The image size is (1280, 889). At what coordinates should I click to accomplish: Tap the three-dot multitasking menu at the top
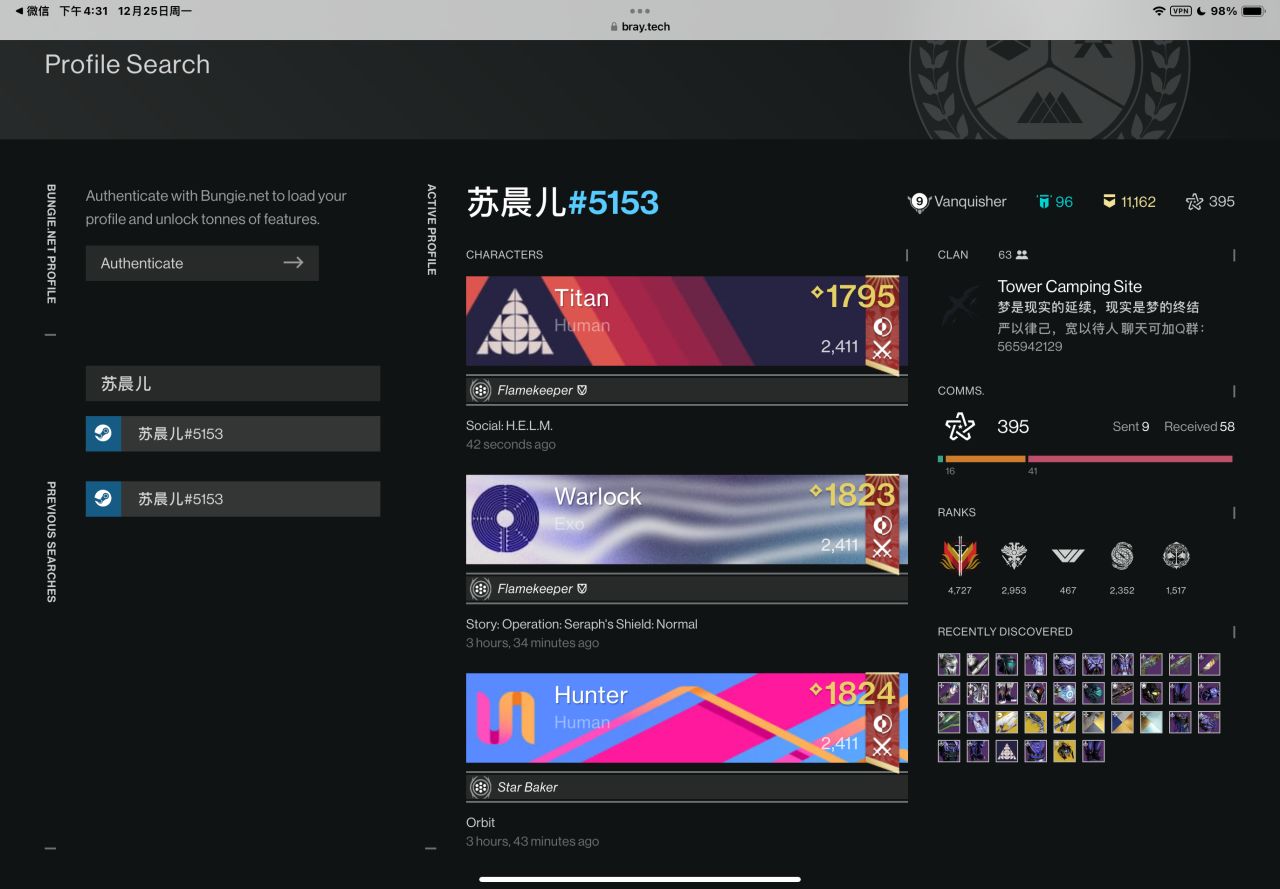pos(640,11)
